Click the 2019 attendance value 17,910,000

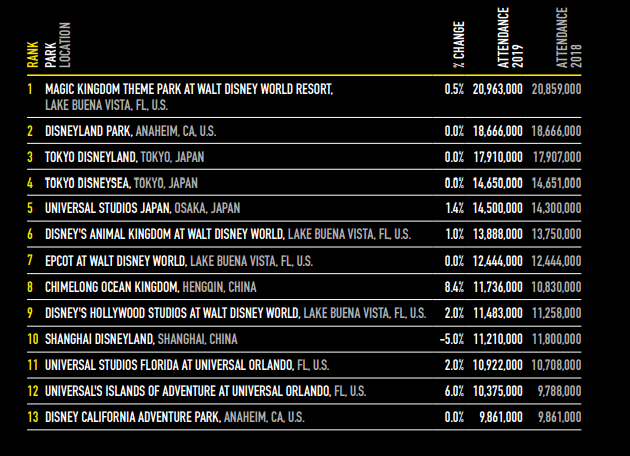coord(498,157)
